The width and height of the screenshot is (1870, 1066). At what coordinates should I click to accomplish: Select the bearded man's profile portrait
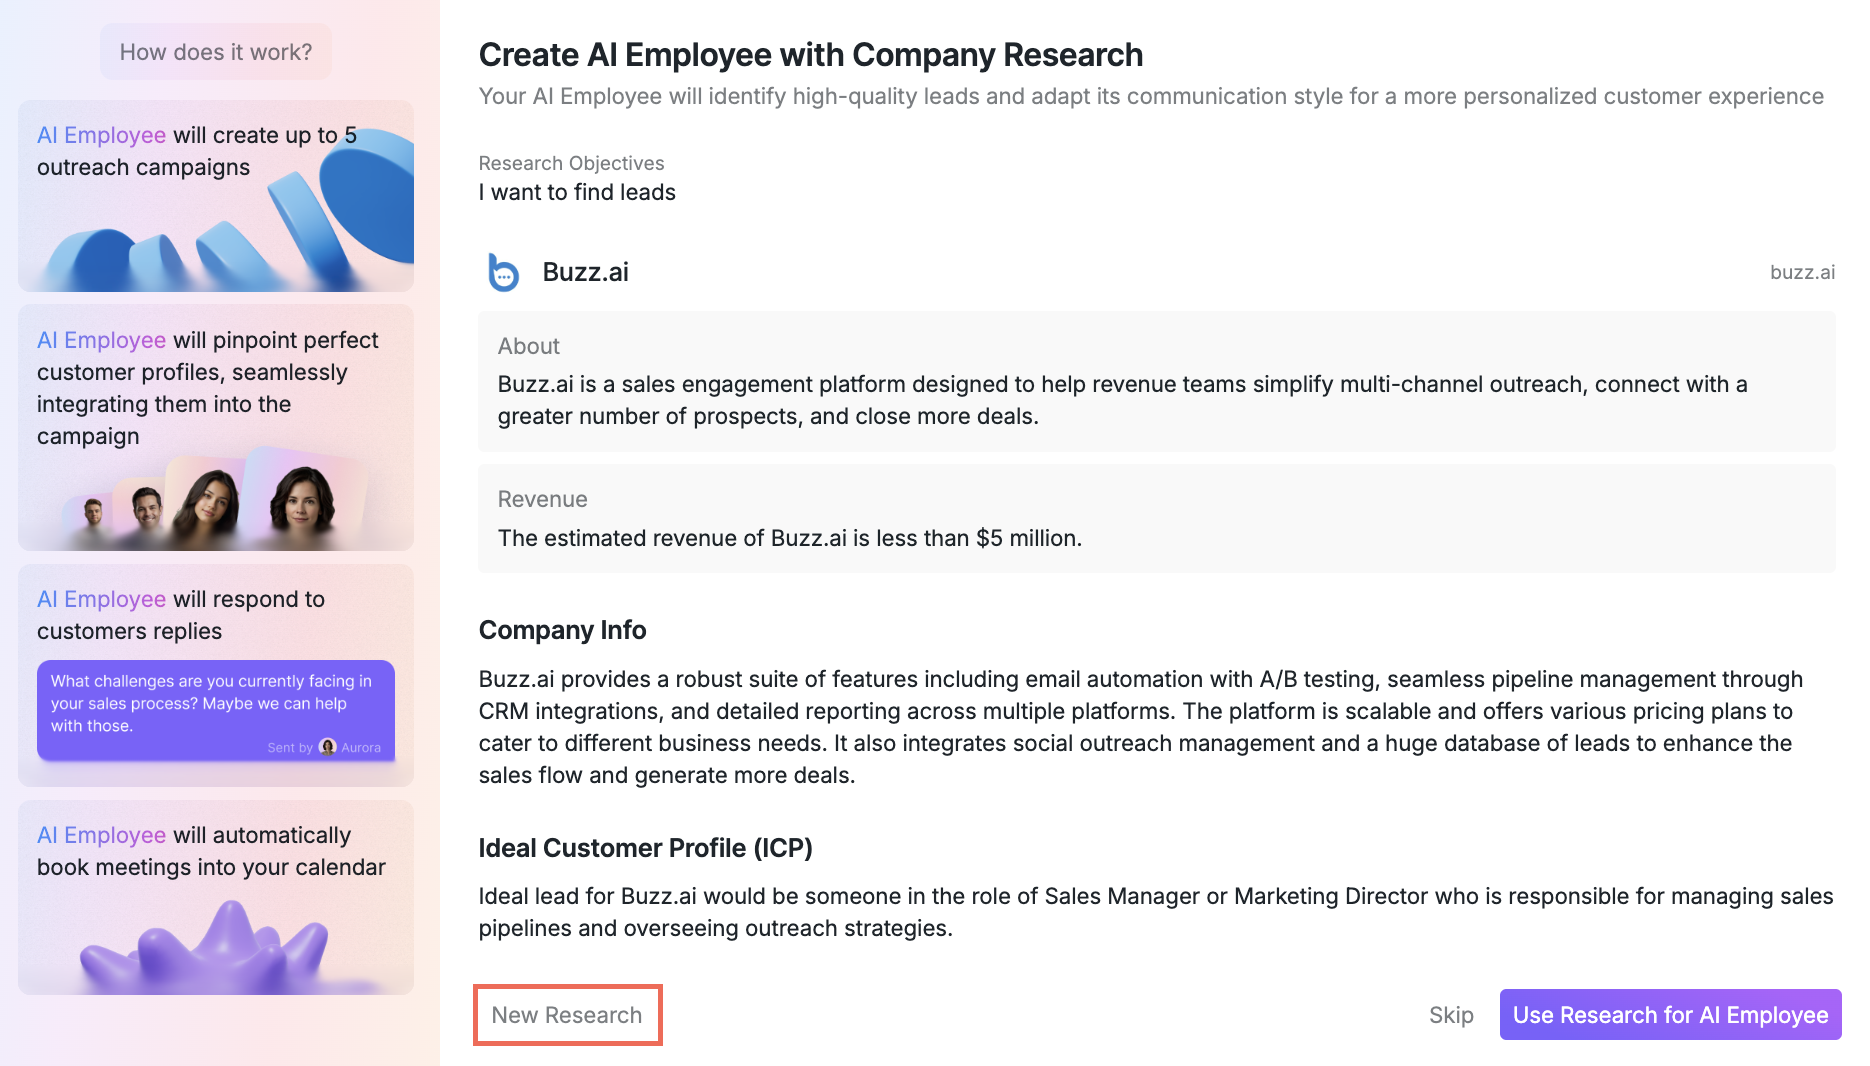(x=147, y=508)
